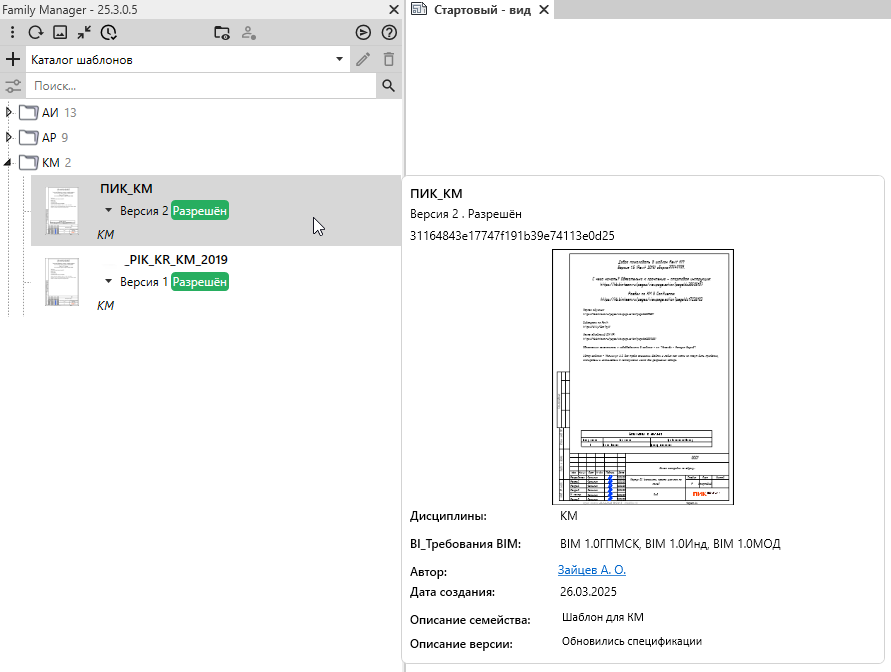This screenshot has height=672, width=891.
Task: Open the Каталог шаблонов dropdown
Action: (x=188, y=59)
